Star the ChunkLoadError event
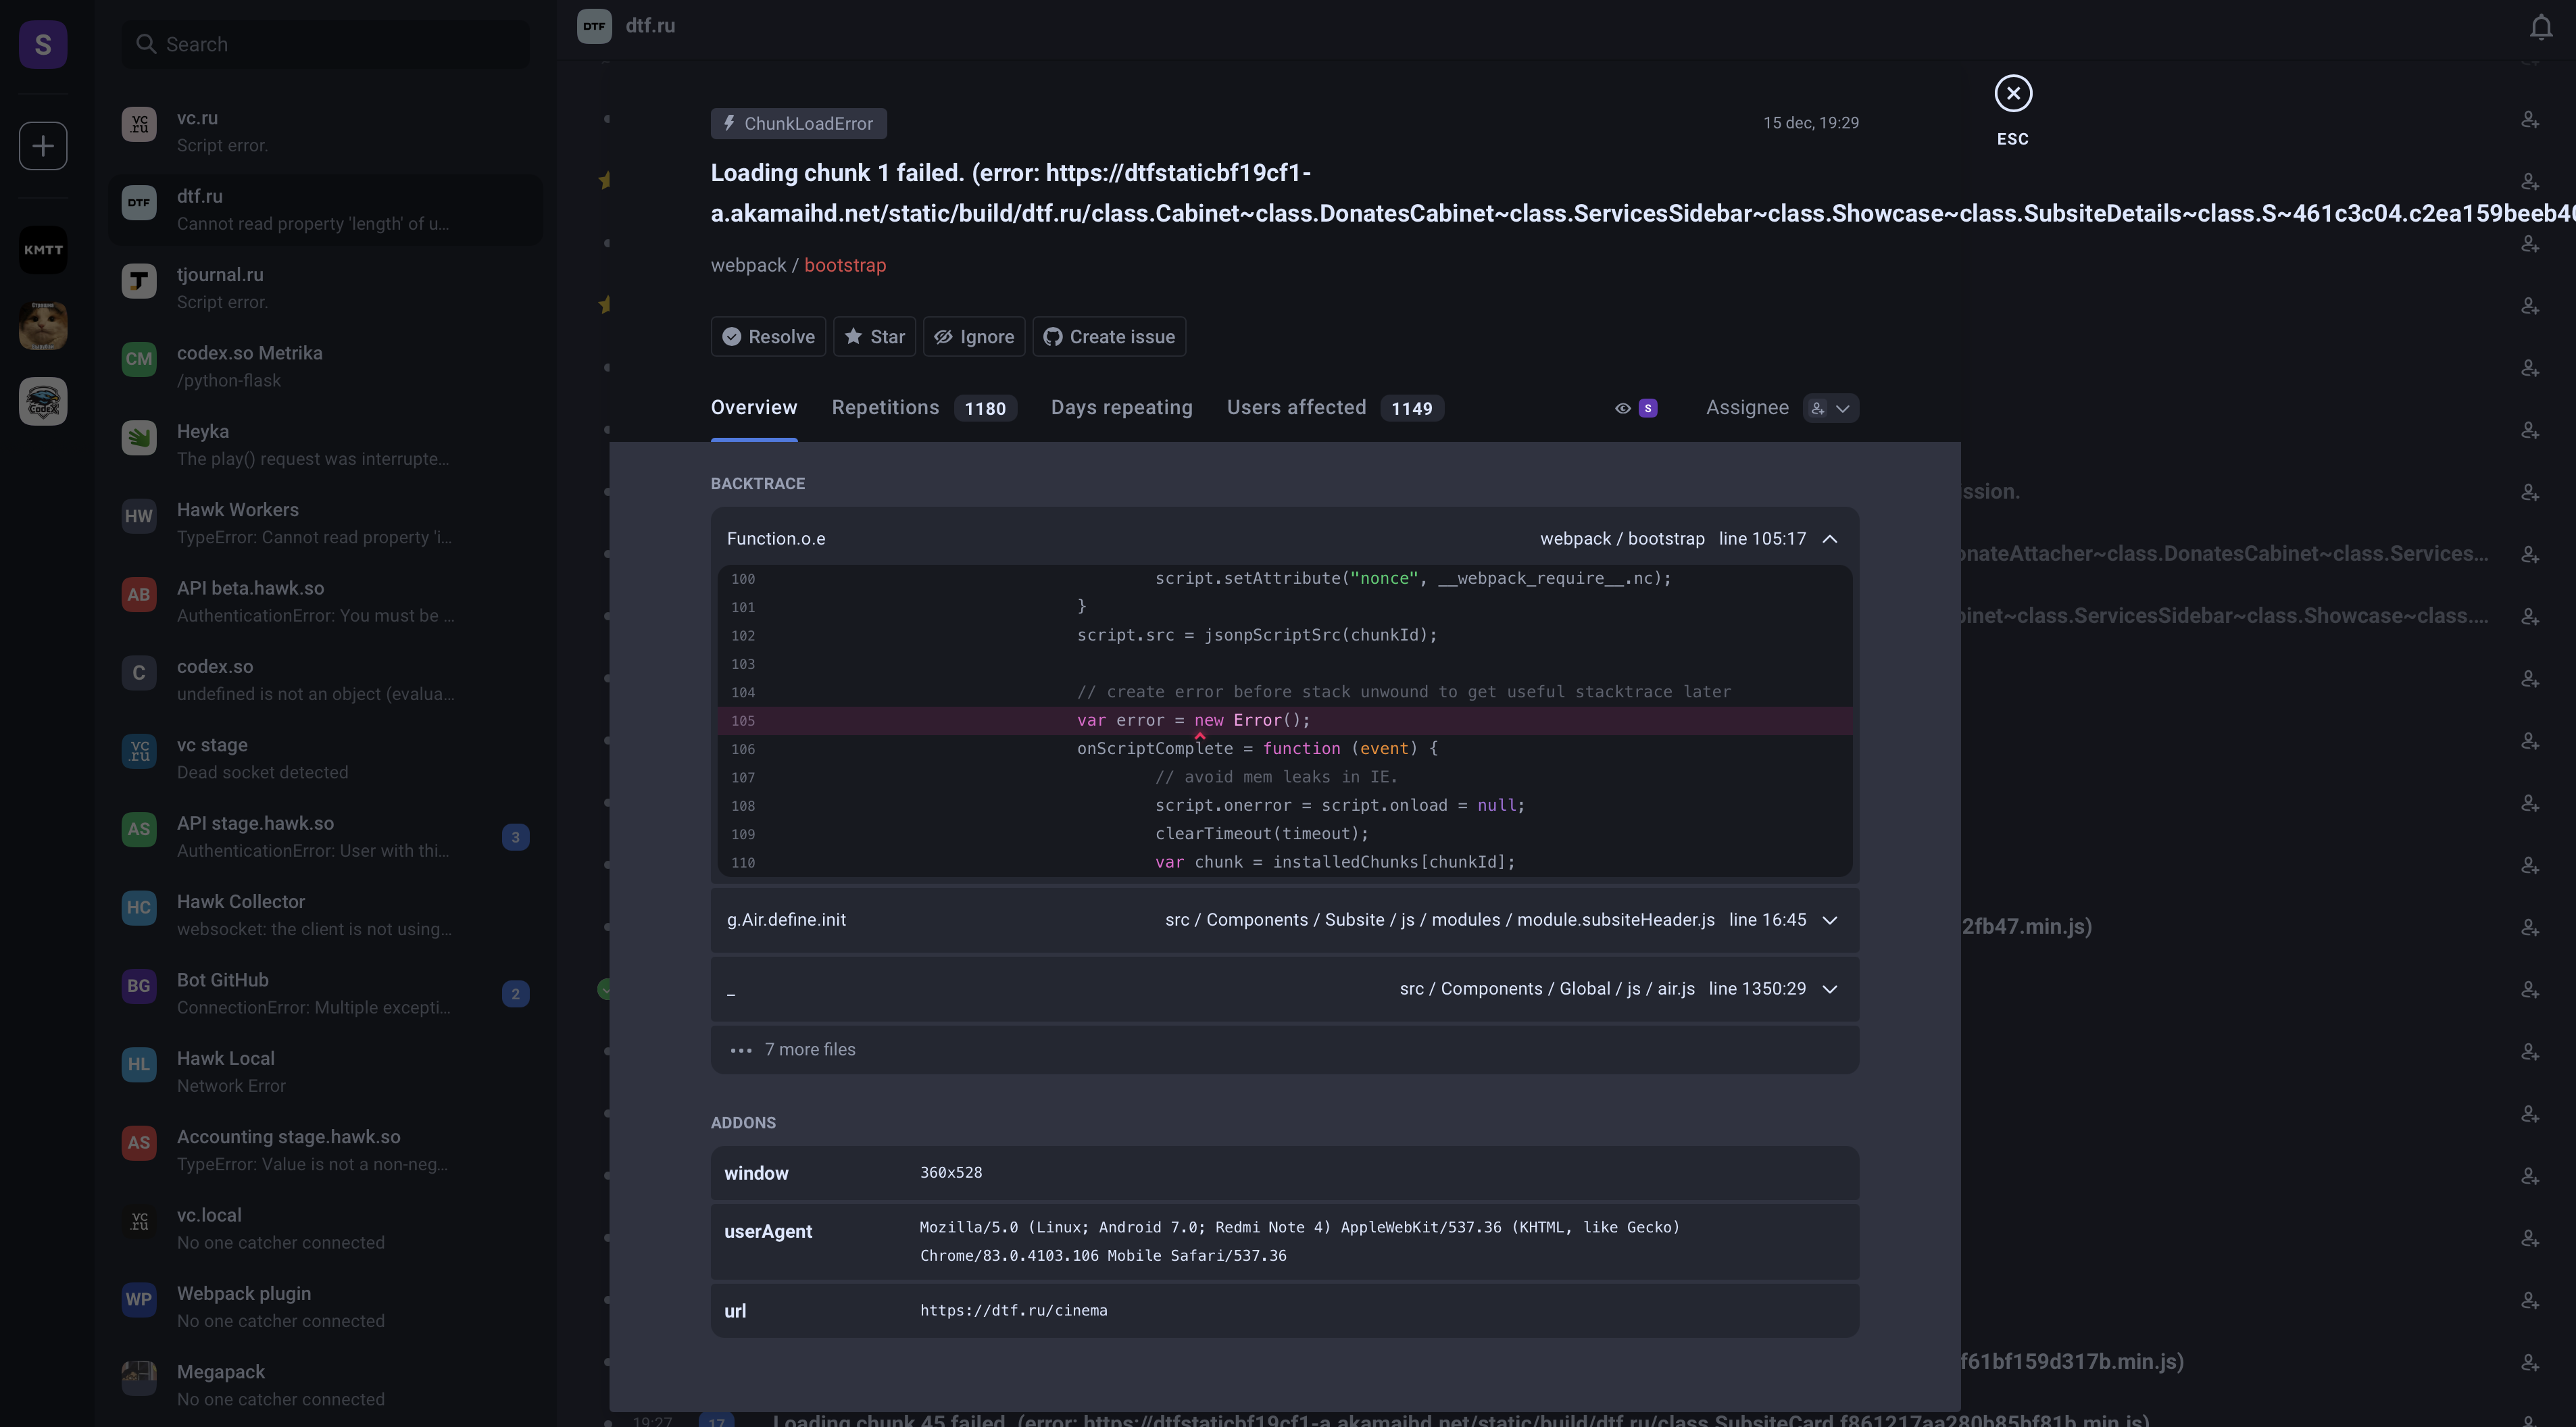 click(874, 336)
